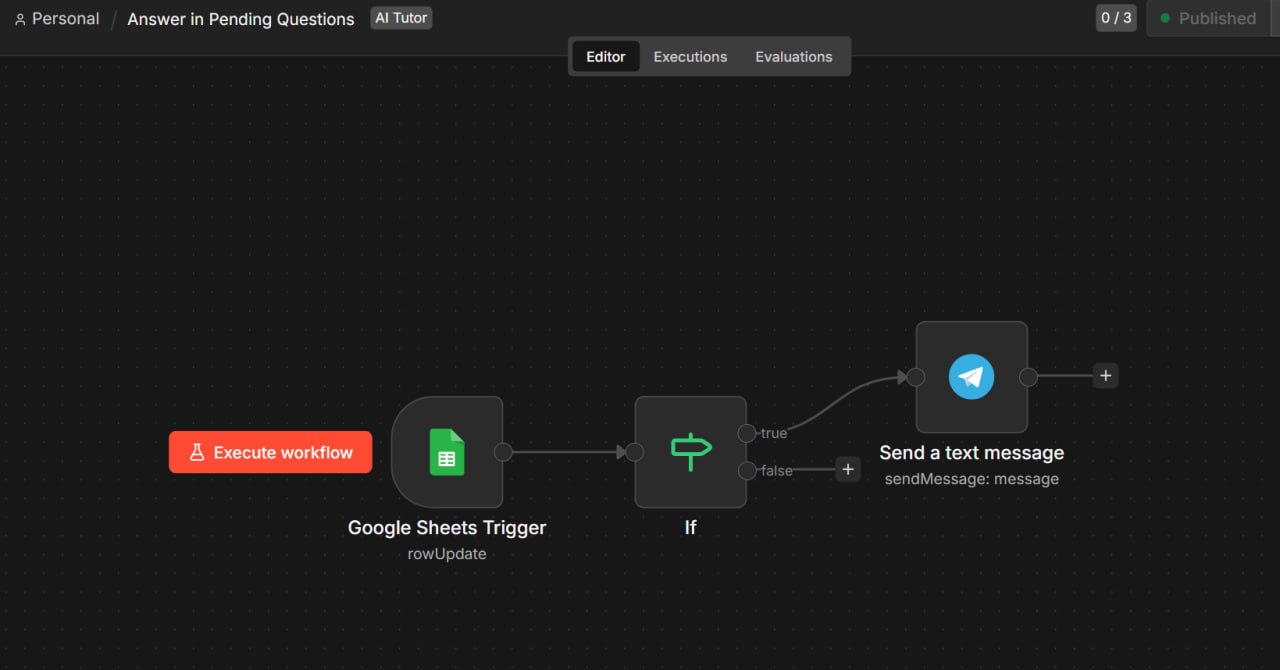The width and height of the screenshot is (1280, 670).
Task: Open the Personal project breadcrumb
Action: (57, 19)
